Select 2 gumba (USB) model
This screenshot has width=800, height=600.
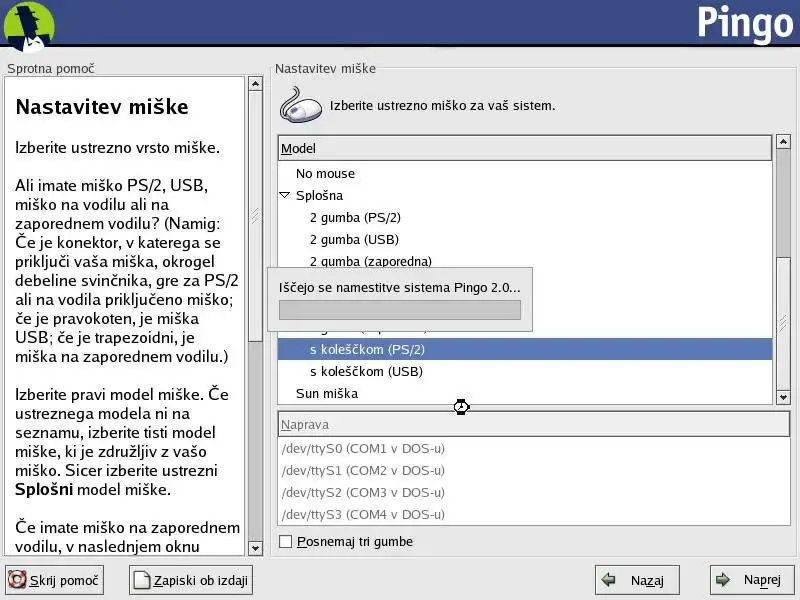click(524, 239)
